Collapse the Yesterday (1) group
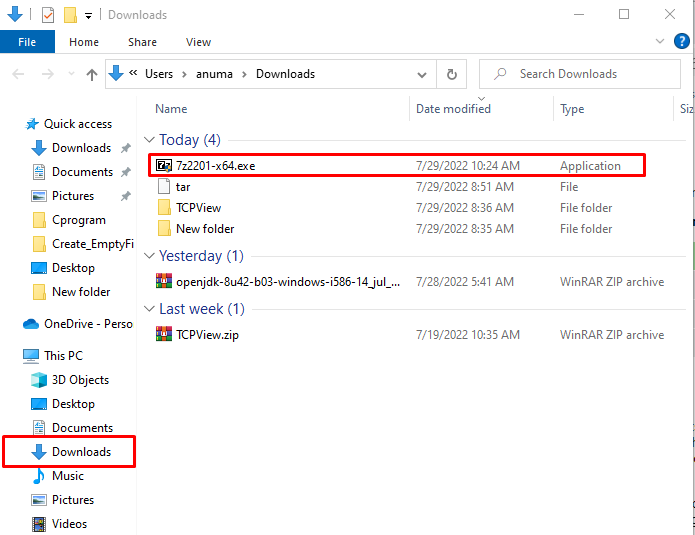The height and width of the screenshot is (535, 695). click(150, 256)
